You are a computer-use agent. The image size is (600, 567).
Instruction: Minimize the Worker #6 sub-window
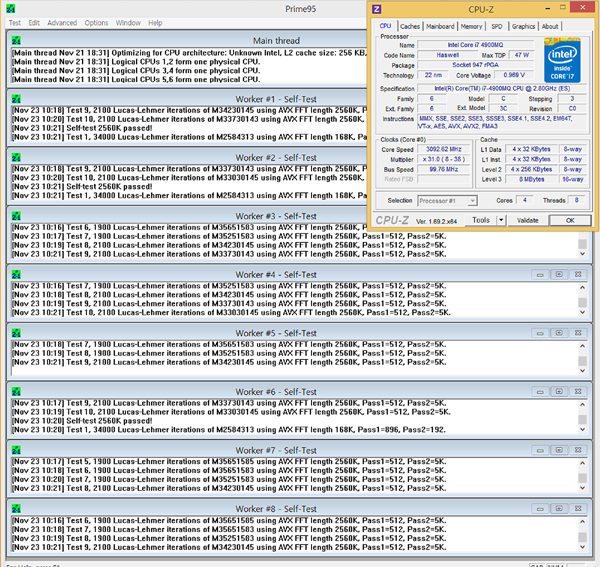pos(540,391)
